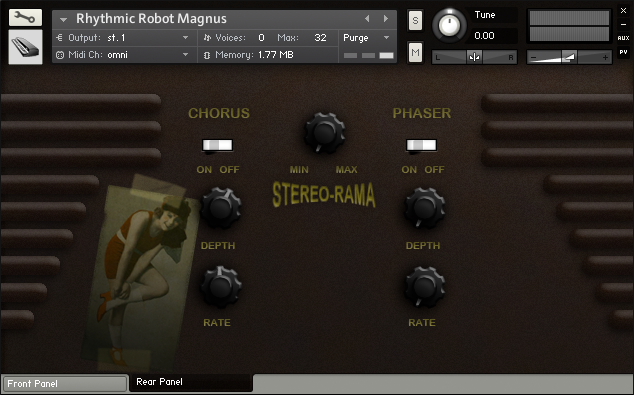
Task: Click the pan slider R end
Action: coord(511,58)
